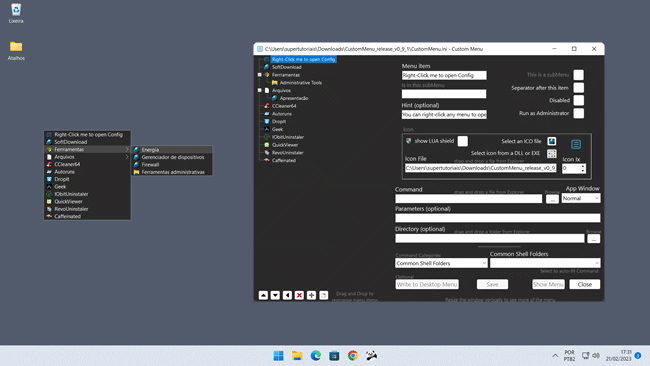Select IObitUninstaler in the config tree
650x366 pixels.
[x=288, y=137]
